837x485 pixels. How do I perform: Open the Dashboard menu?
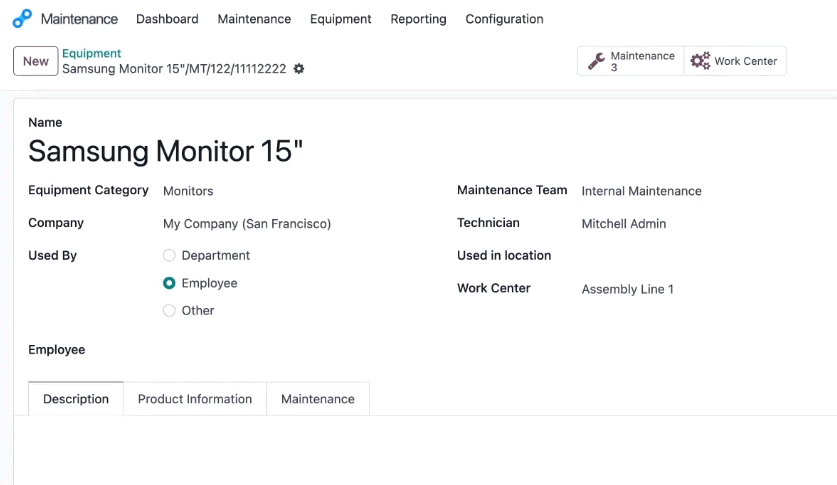click(167, 19)
